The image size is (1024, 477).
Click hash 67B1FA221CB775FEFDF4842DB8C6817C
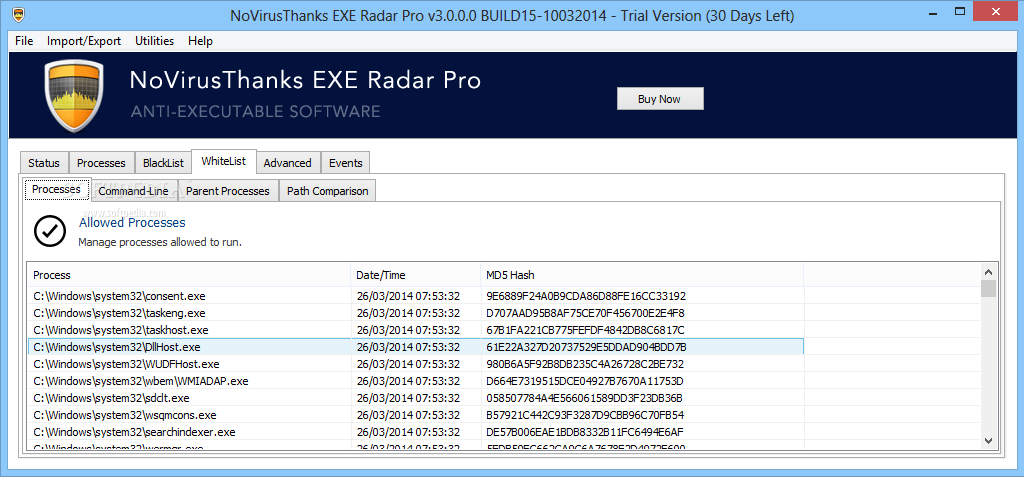tap(585, 330)
